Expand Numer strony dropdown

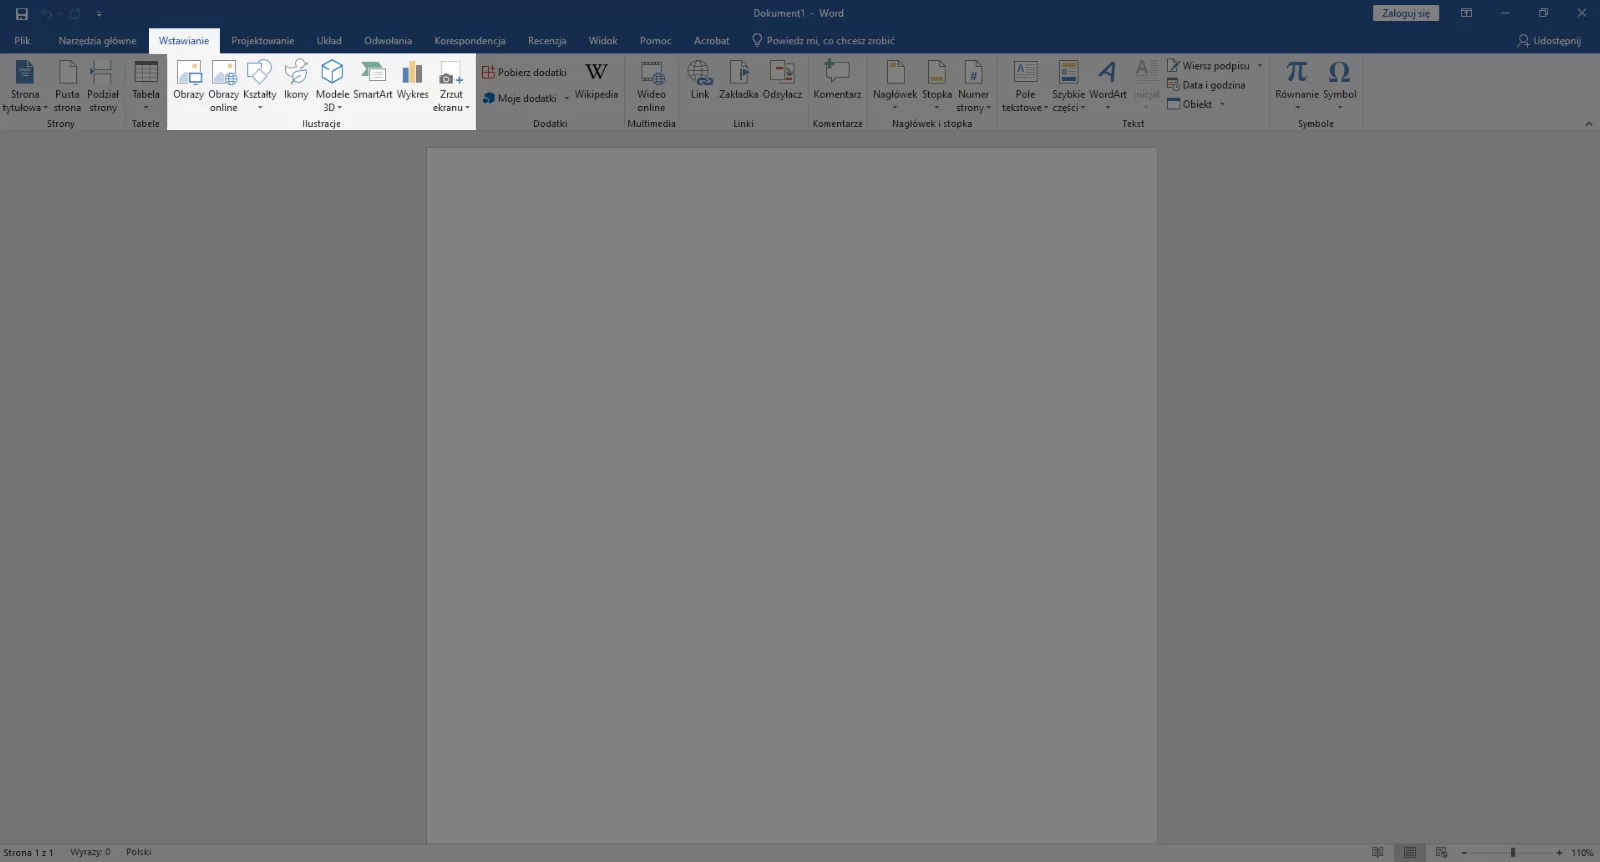(973, 85)
